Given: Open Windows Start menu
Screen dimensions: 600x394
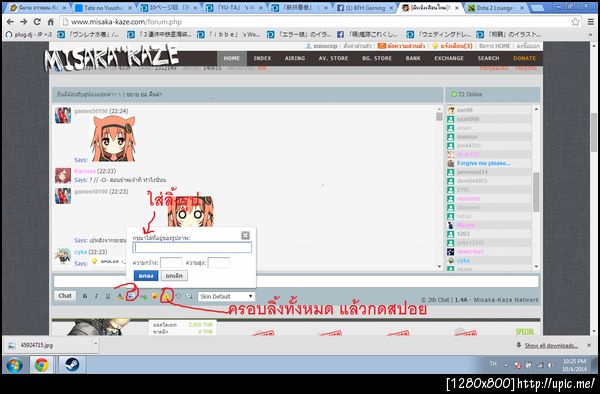Looking at the screenshot, I should coord(14,365).
